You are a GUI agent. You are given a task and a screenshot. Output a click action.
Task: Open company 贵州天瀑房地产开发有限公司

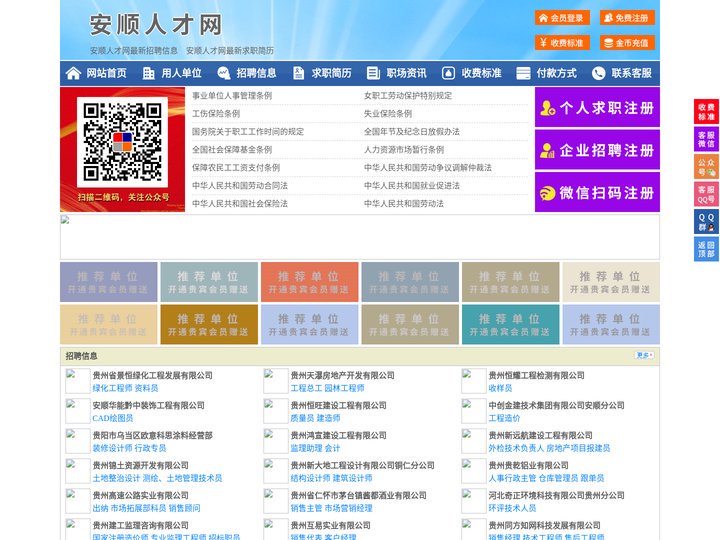(x=343, y=375)
